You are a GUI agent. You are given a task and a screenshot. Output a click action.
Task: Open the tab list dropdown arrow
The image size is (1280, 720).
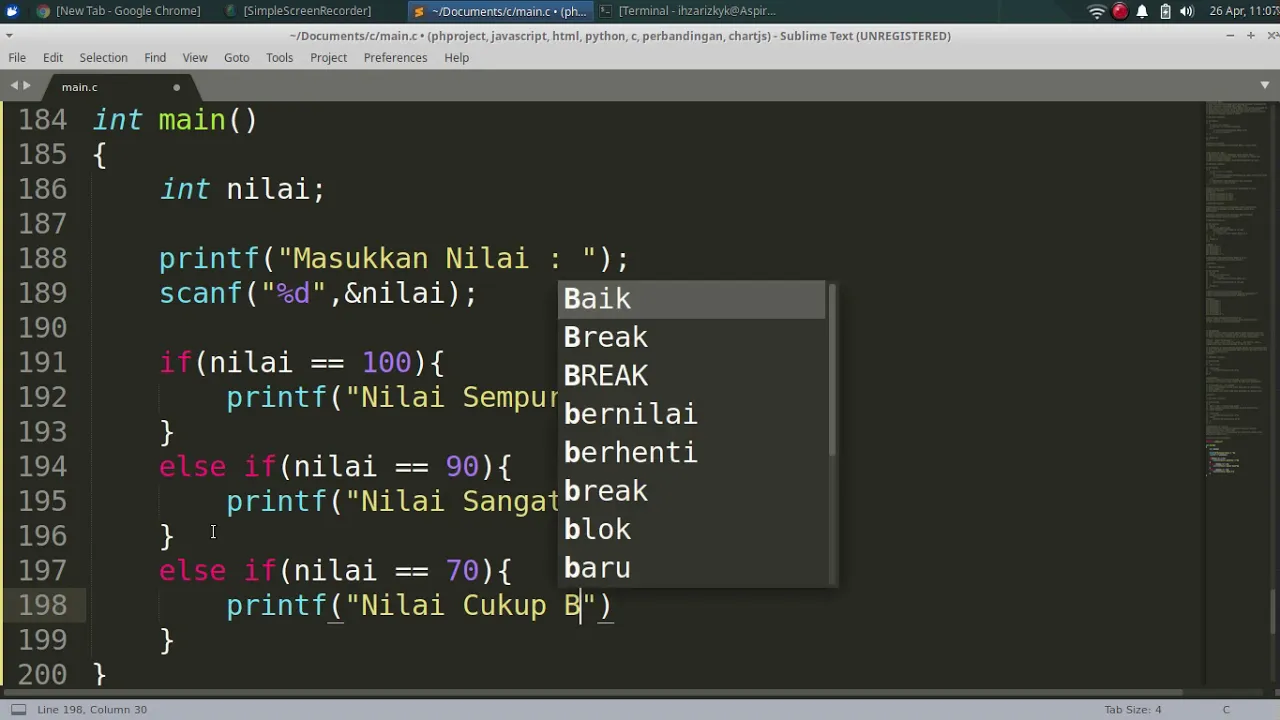[x=1265, y=86]
